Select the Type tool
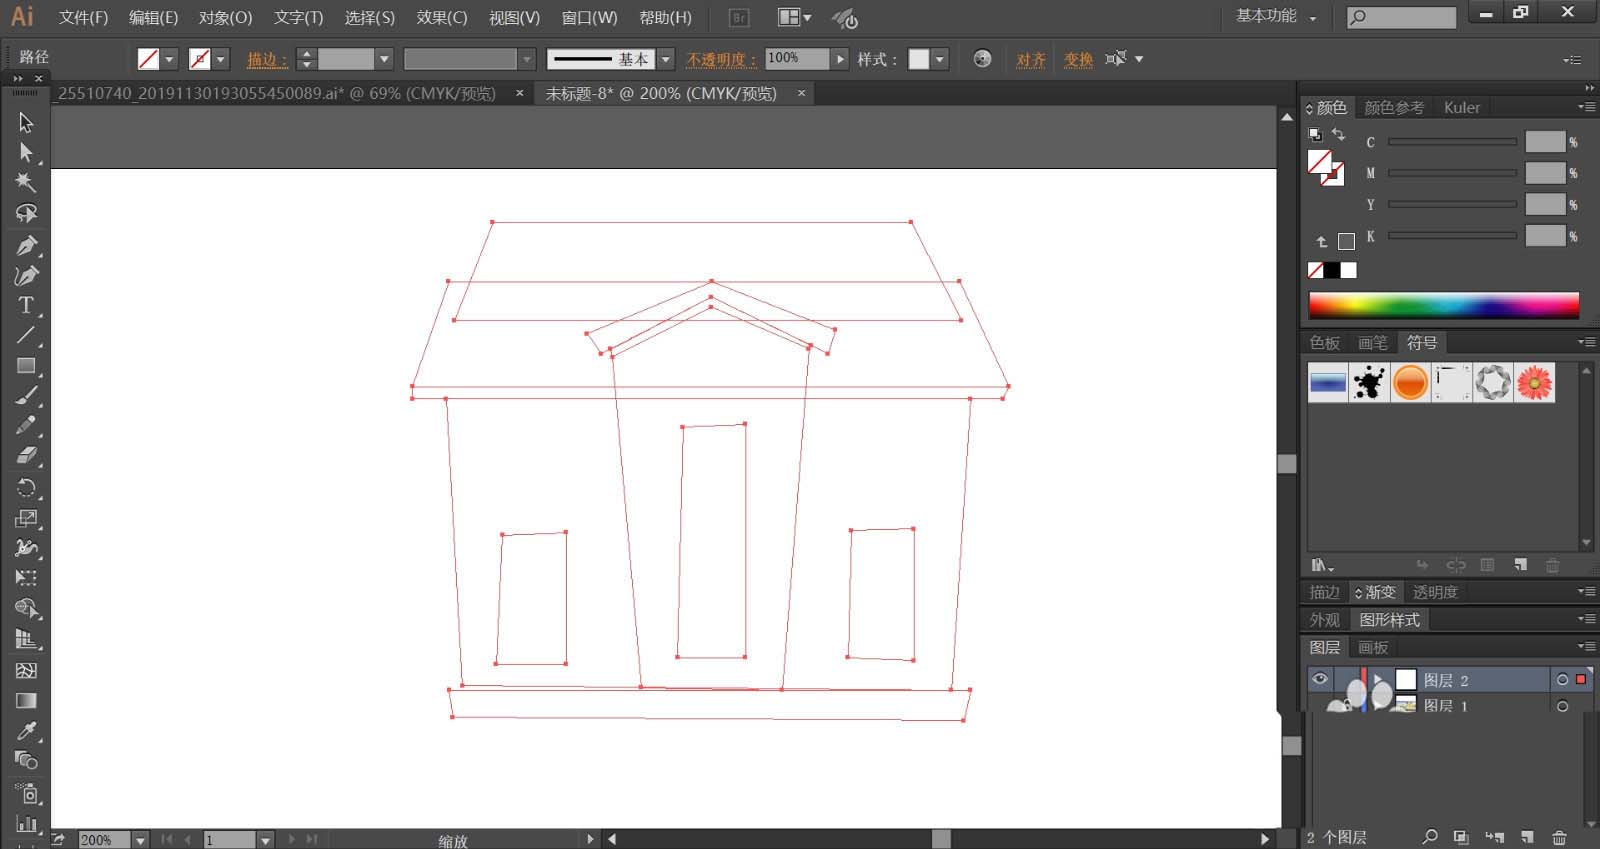Viewport: 1600px width, 849px height. (x=26, y=305)
